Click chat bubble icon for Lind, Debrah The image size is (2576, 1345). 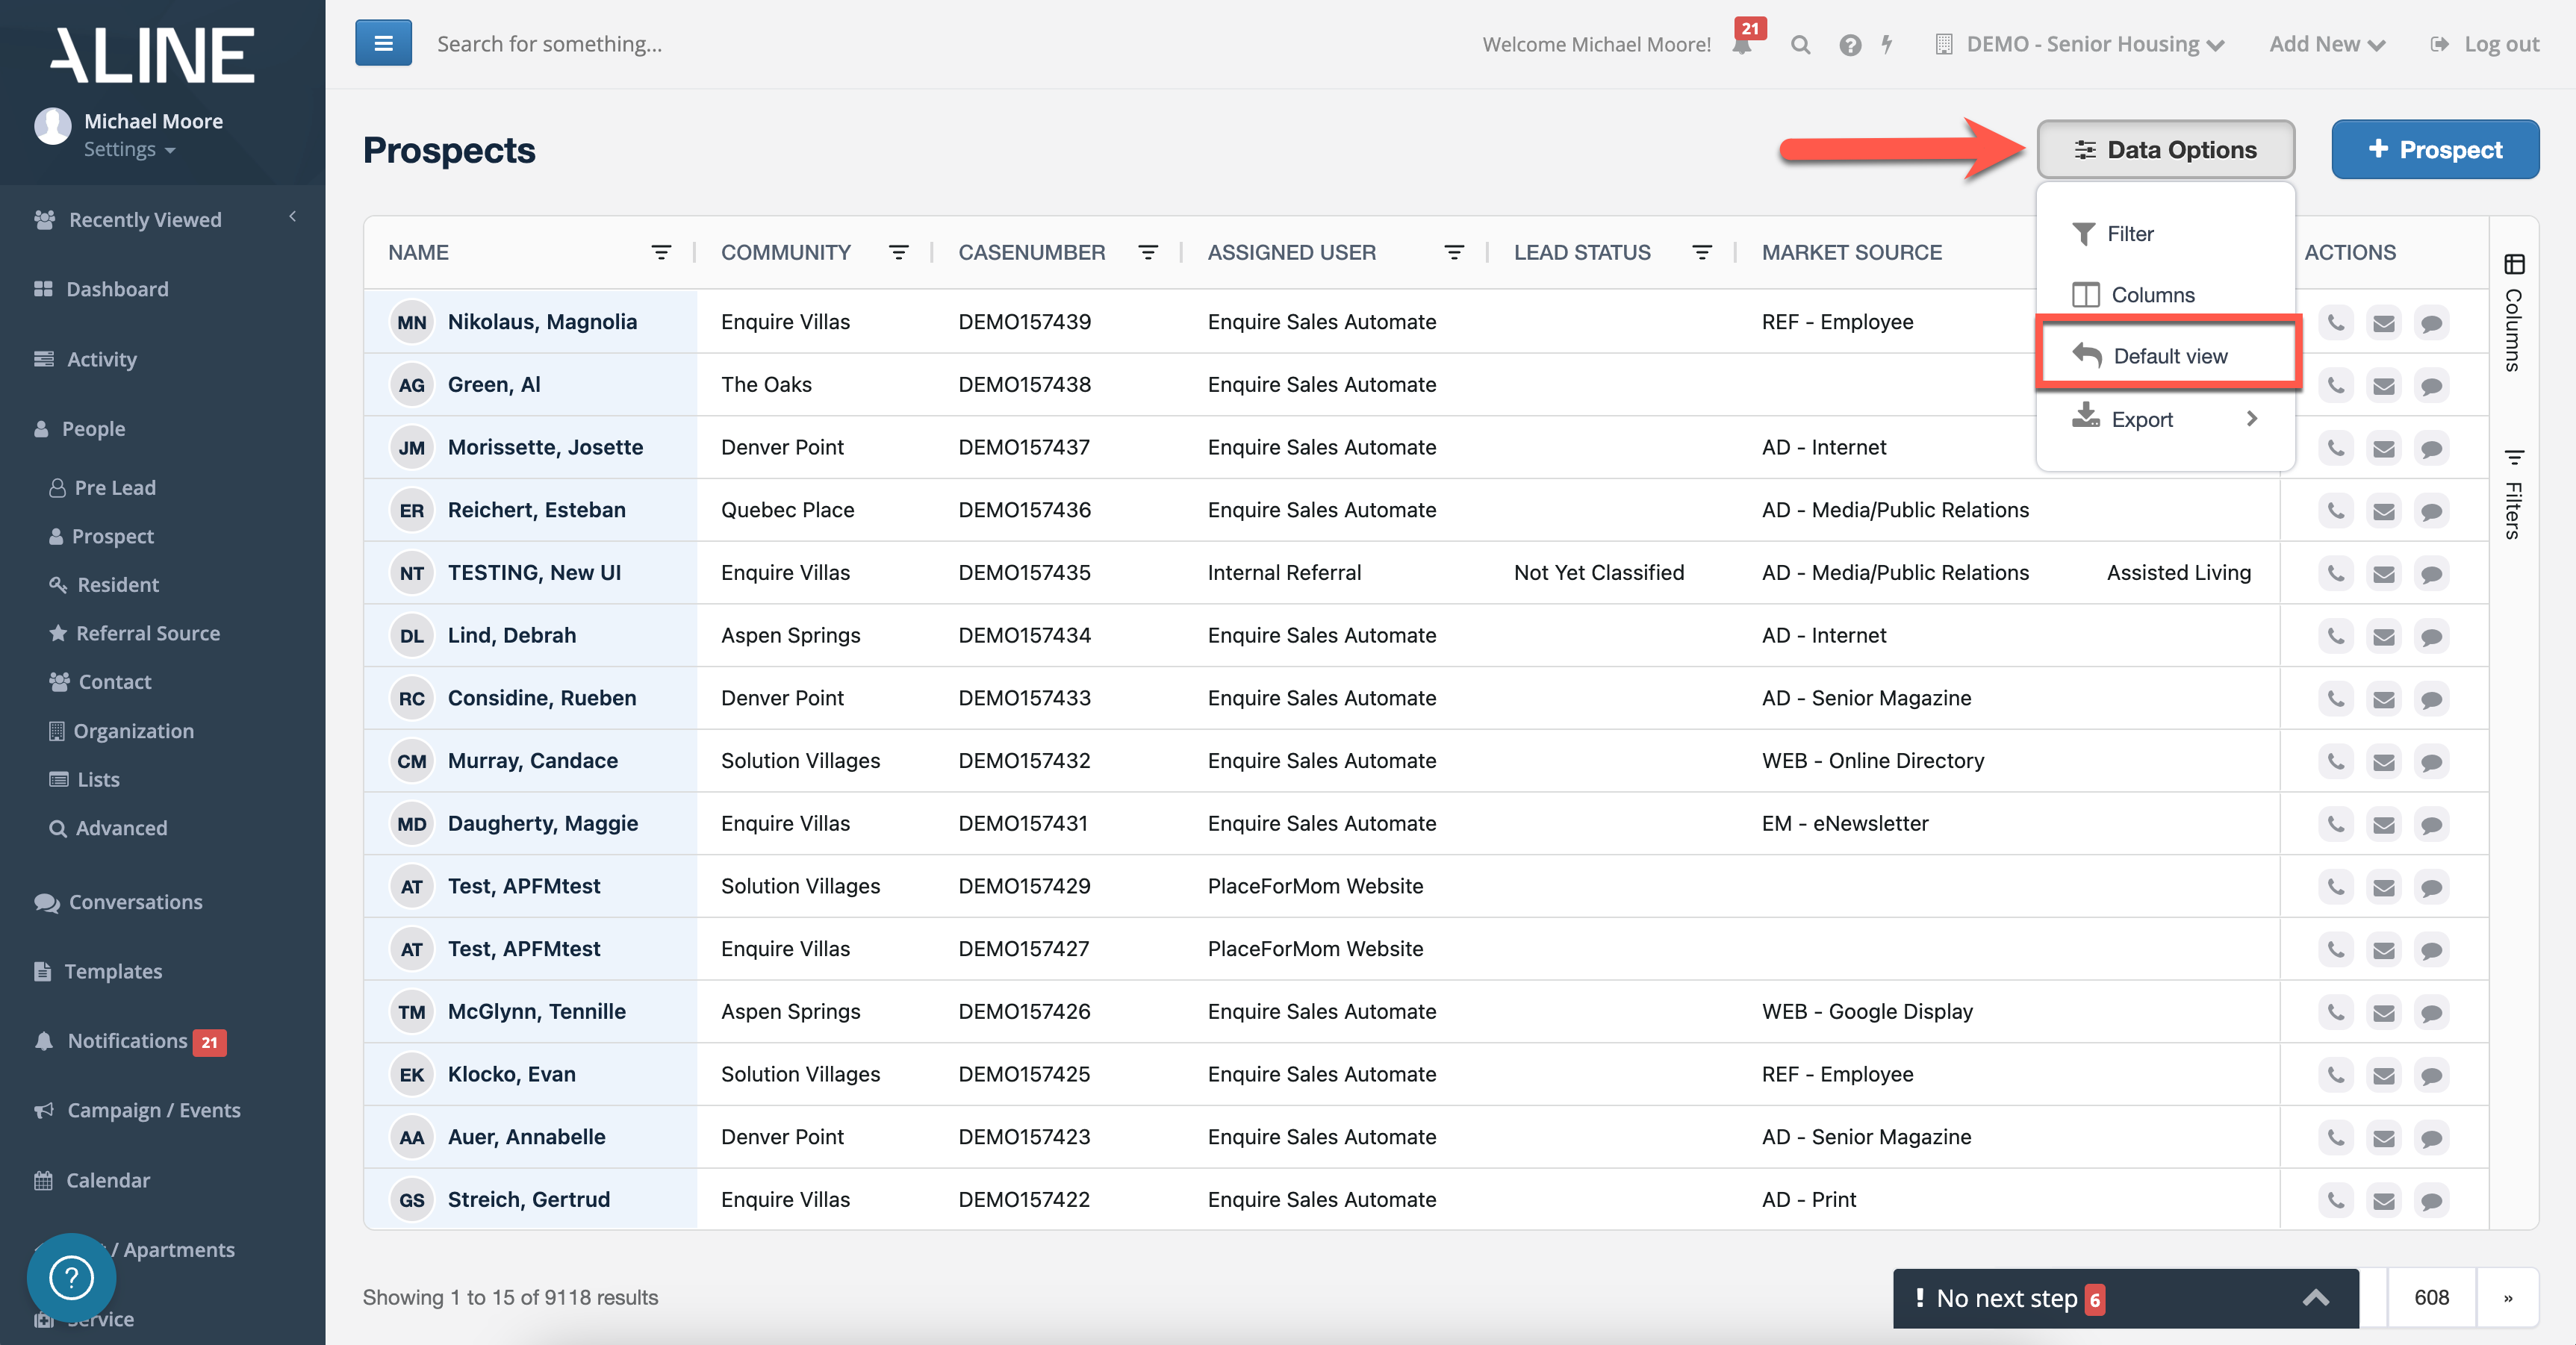pyautogui.click(x=2431, y=637)
